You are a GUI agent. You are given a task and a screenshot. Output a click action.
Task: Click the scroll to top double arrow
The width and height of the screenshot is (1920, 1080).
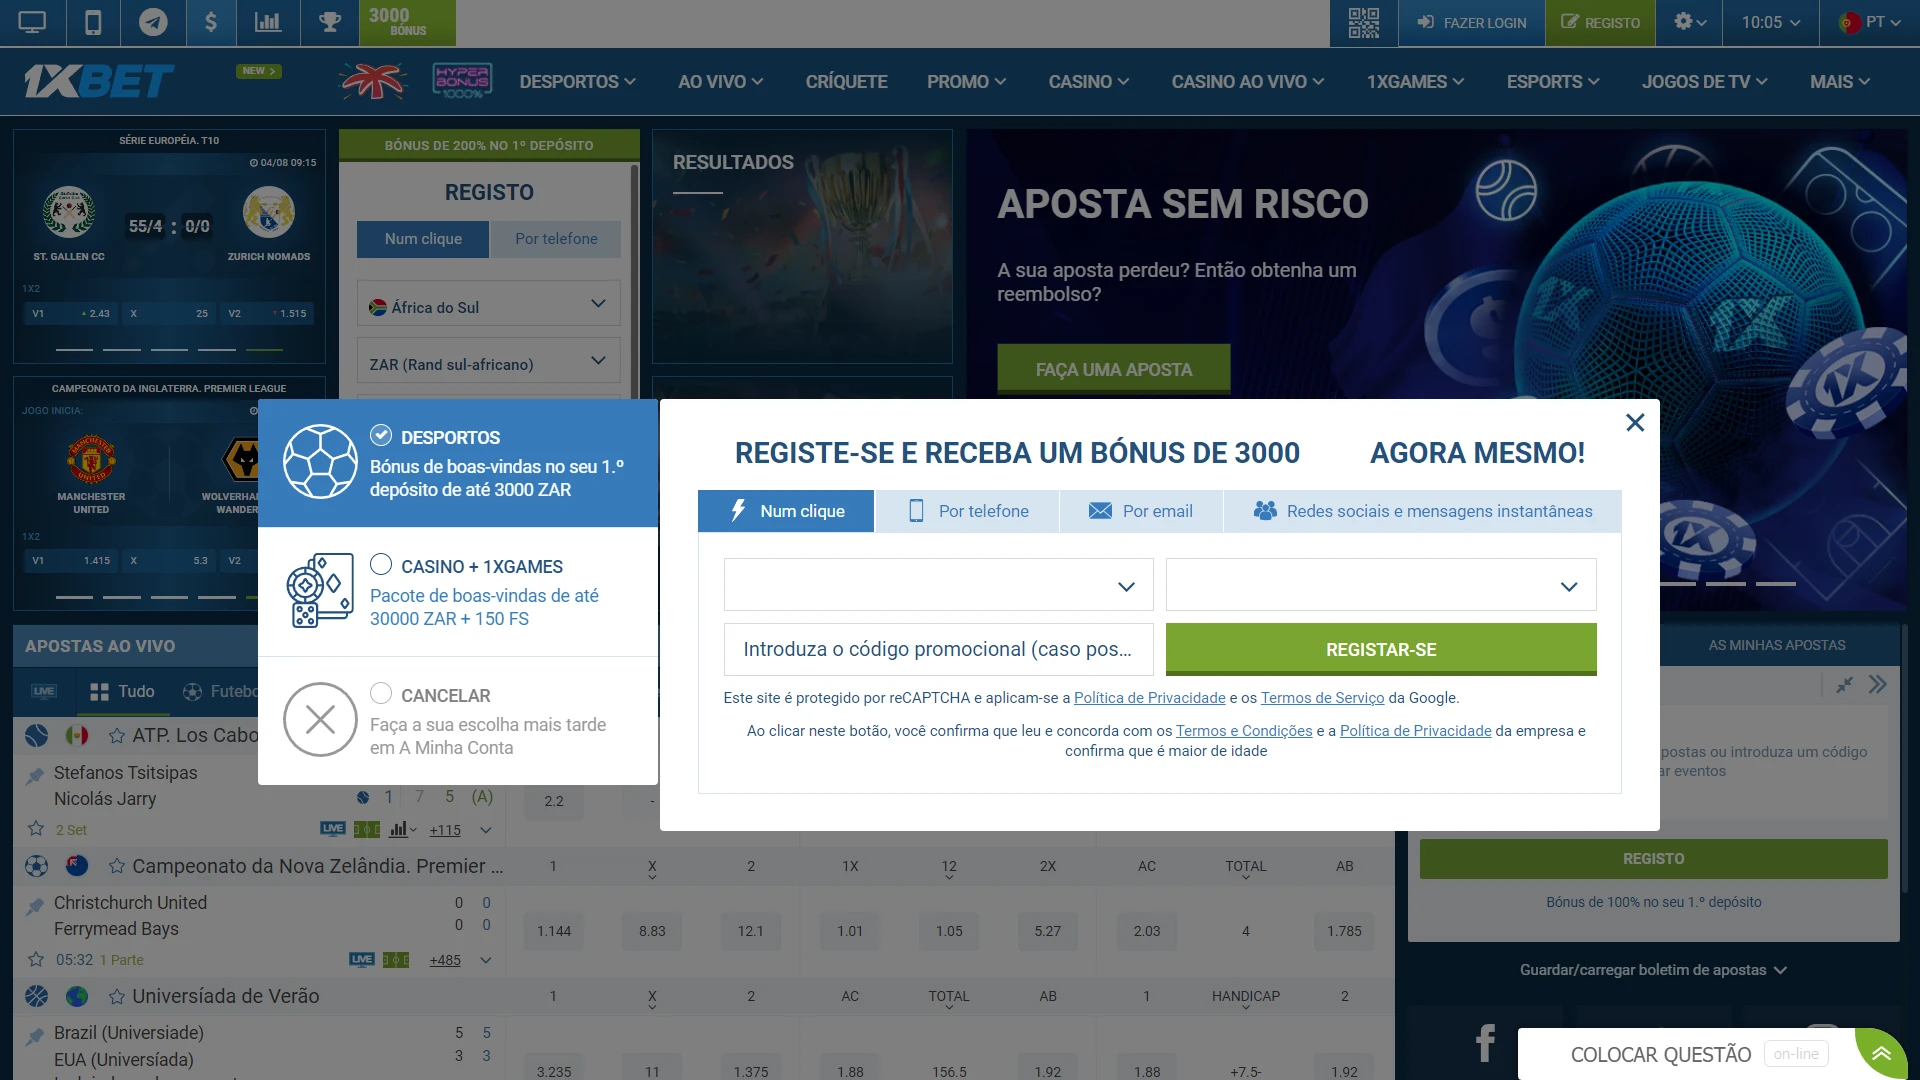pos(1881,1054)
